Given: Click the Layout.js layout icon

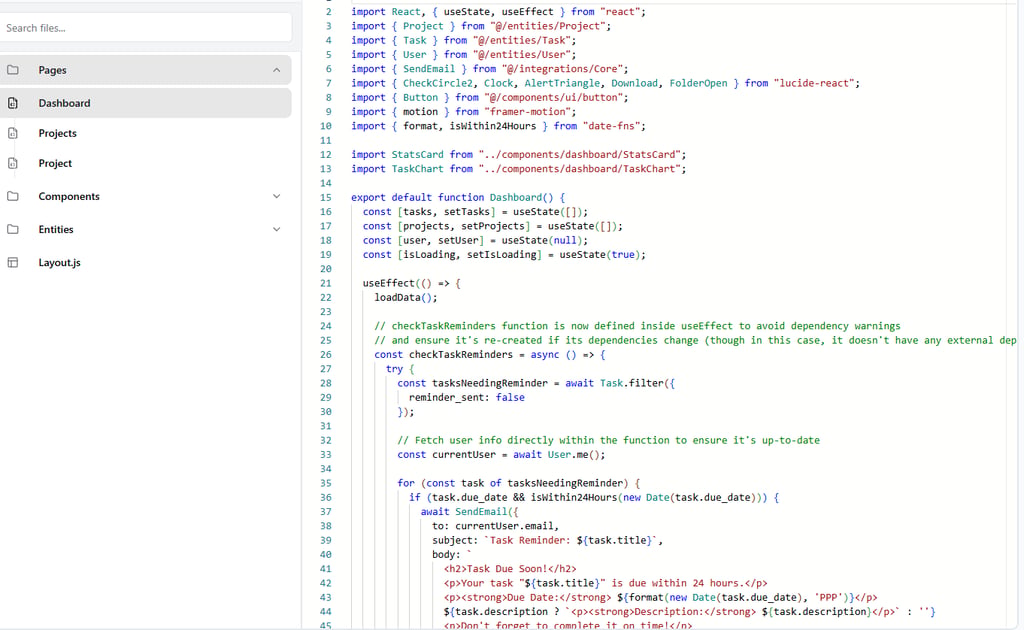Looking at the screenshot, I should click(x=12, y=262).
